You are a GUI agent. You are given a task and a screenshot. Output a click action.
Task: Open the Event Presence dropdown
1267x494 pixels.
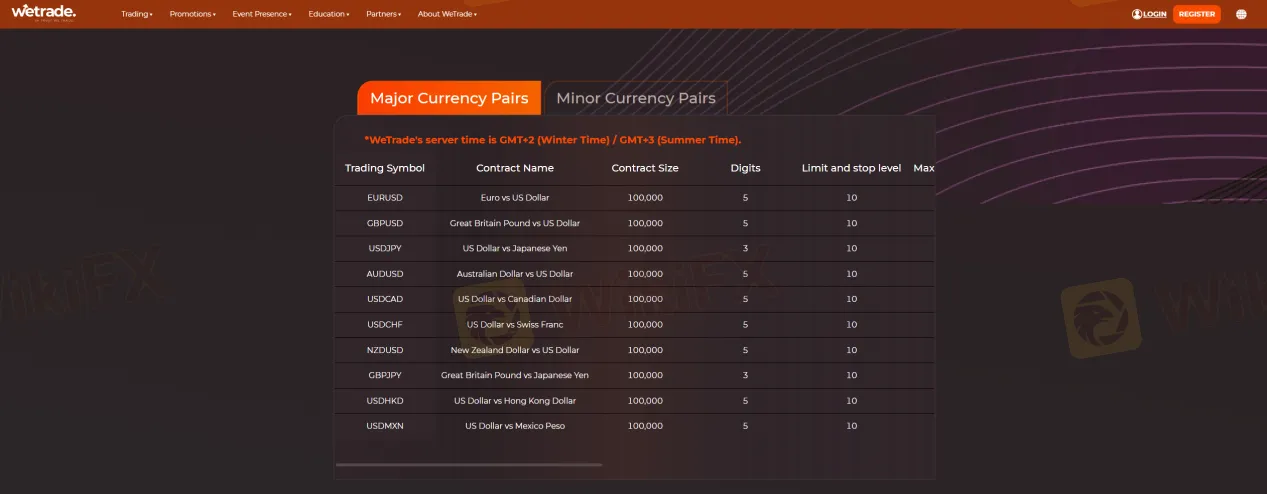(x=262, y=15)
